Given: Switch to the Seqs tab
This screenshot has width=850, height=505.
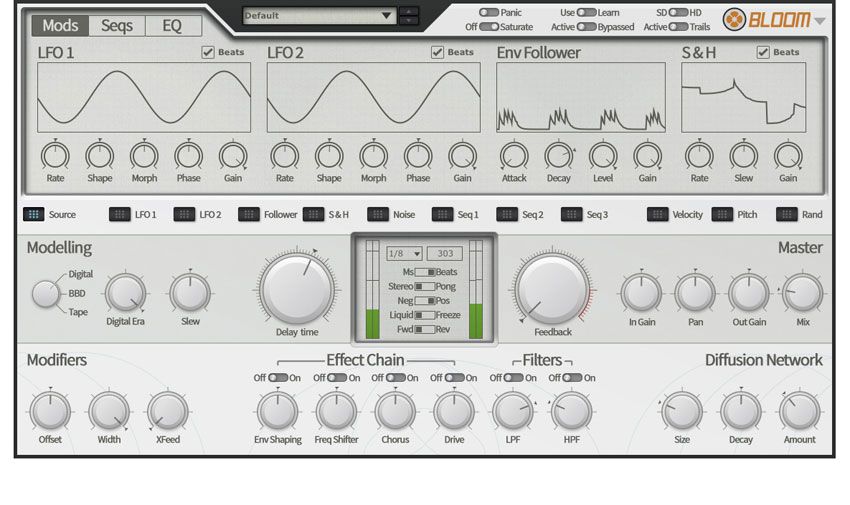Looking at the screenshot, I should (x=117, y=25).
